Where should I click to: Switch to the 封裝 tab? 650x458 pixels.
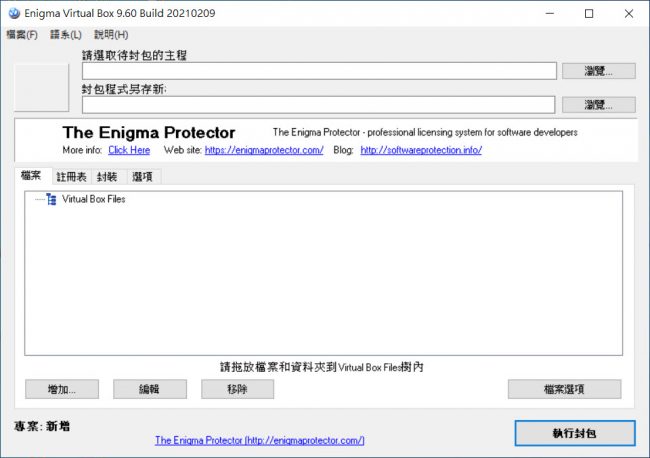coord(107,177)
